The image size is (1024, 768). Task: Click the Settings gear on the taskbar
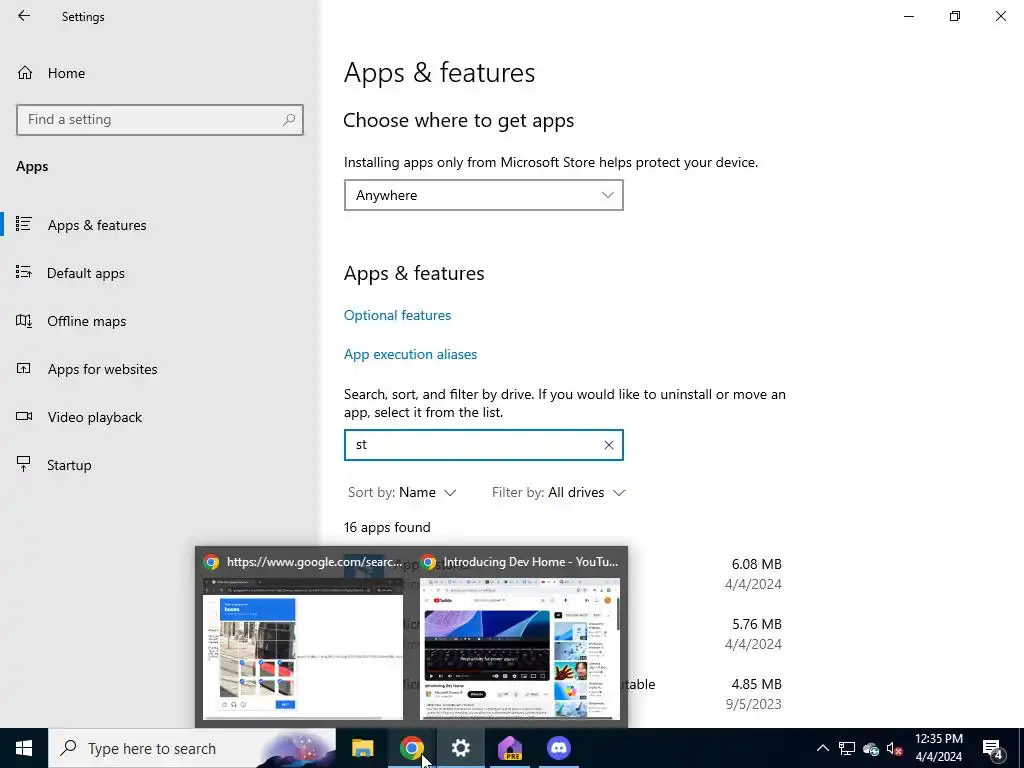point(460,748)
